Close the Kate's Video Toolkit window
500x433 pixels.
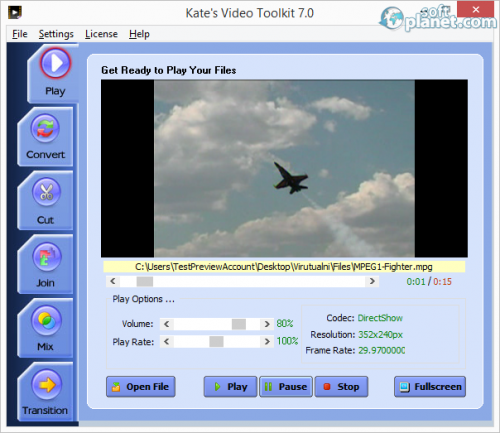(x=476, y=9)
